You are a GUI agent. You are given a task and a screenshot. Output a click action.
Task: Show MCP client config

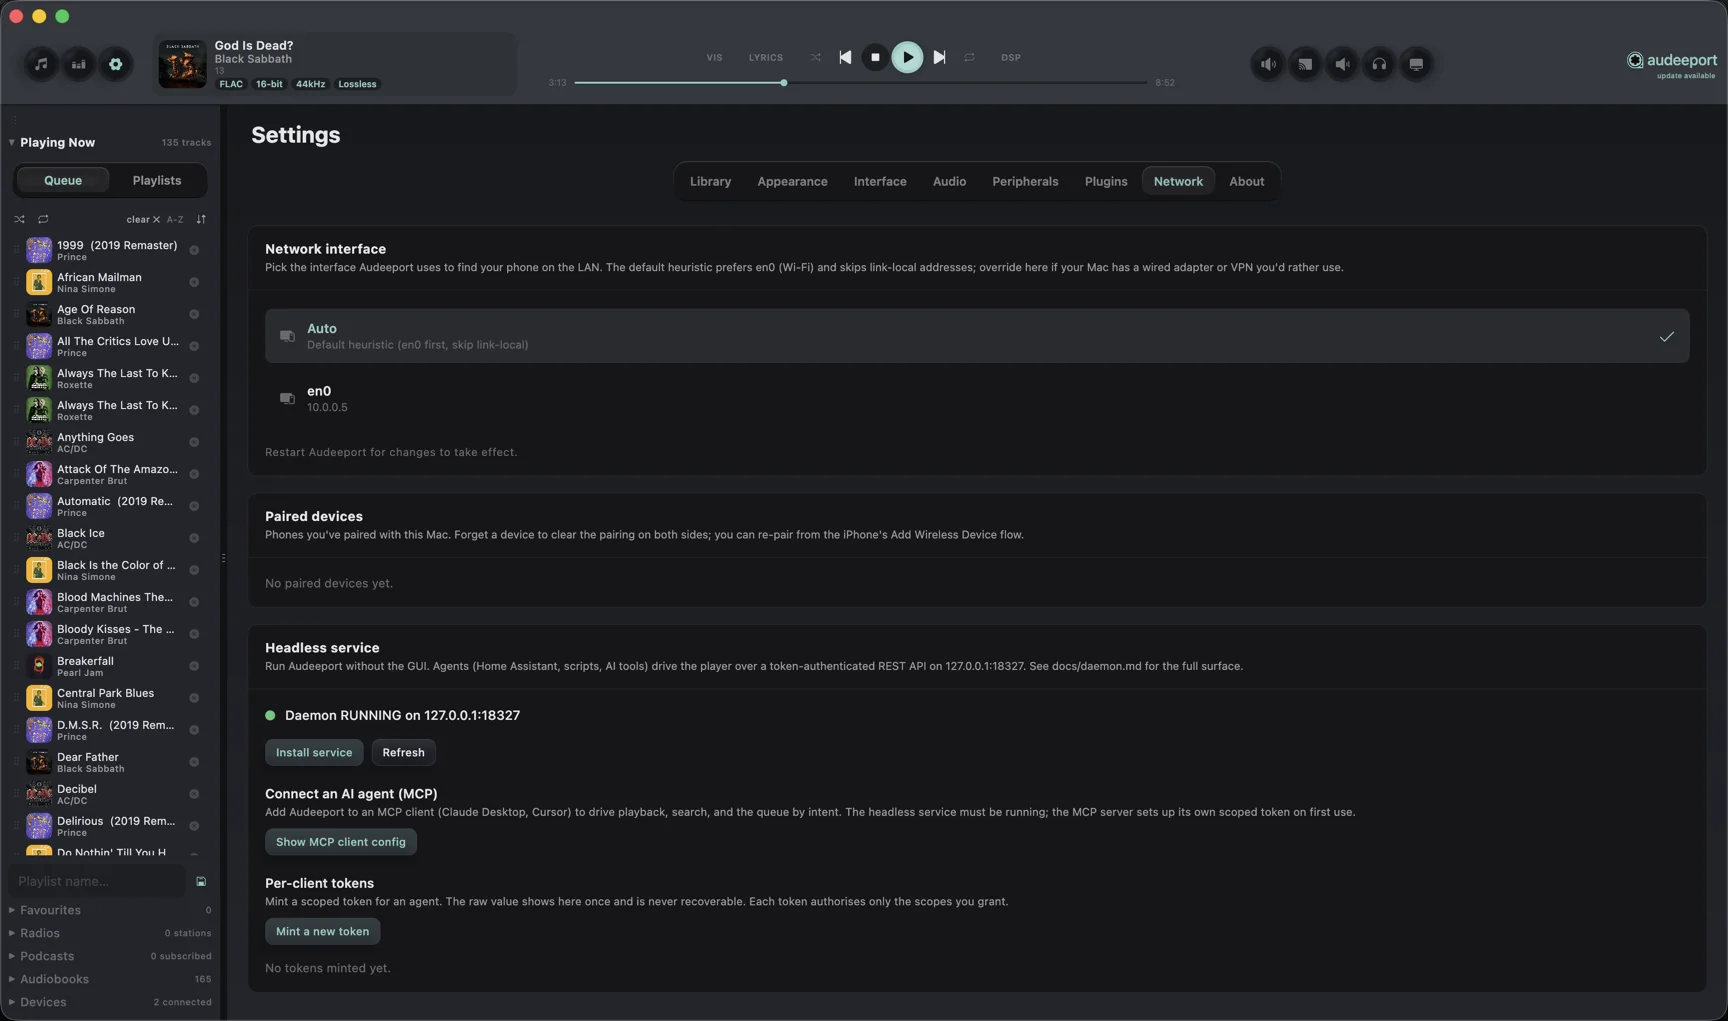(x=341, y=842)
